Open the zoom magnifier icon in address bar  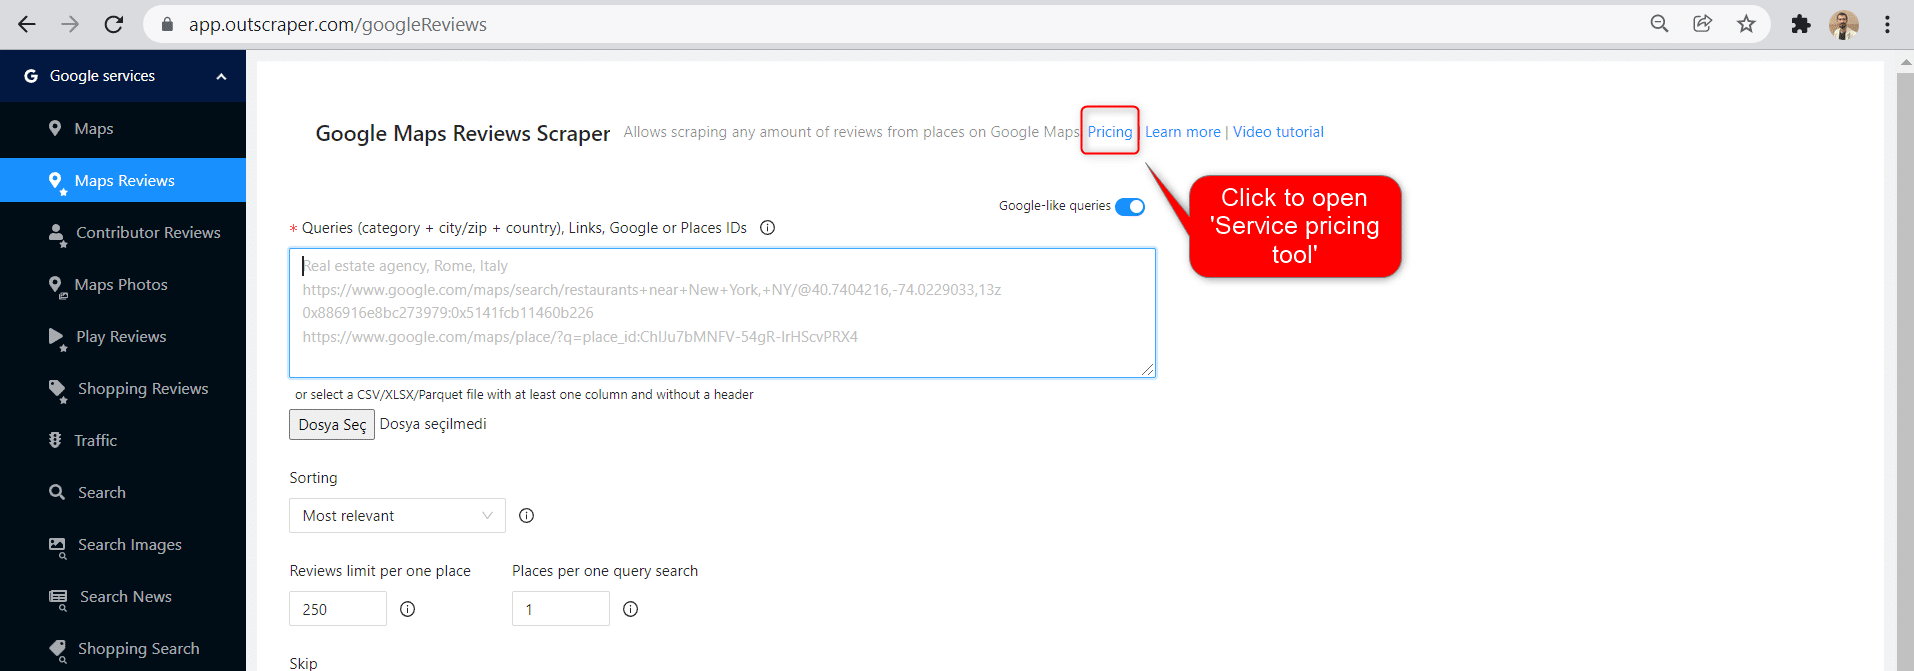1659,24
